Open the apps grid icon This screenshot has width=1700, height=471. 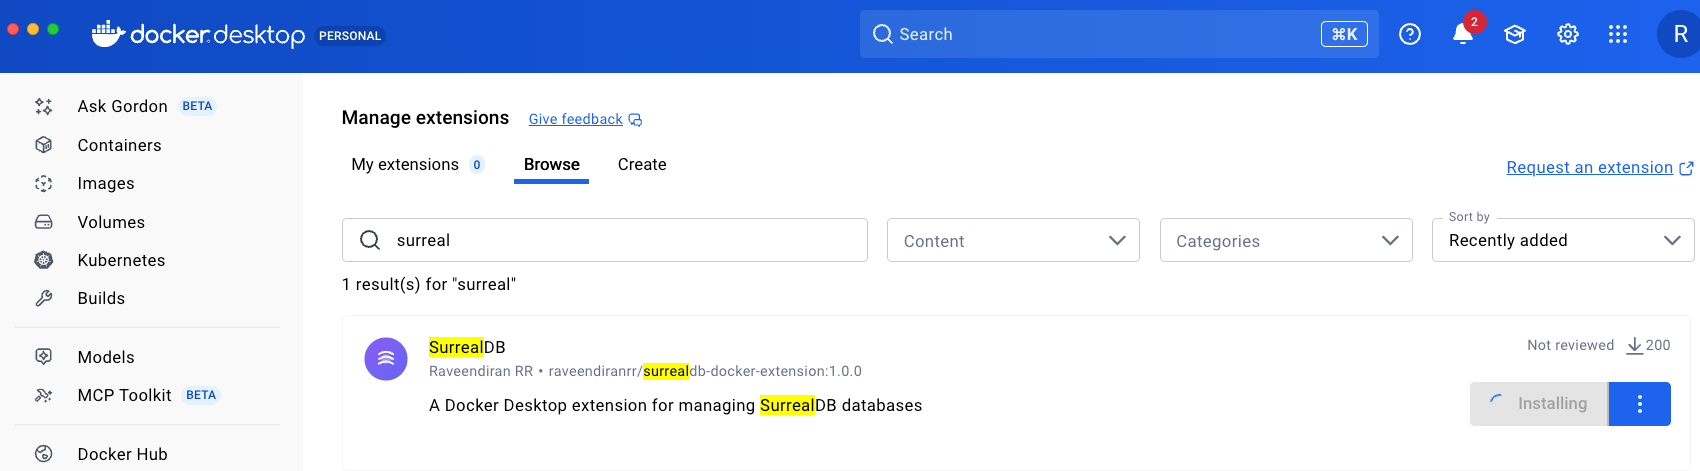click(x=1618, y=34)
